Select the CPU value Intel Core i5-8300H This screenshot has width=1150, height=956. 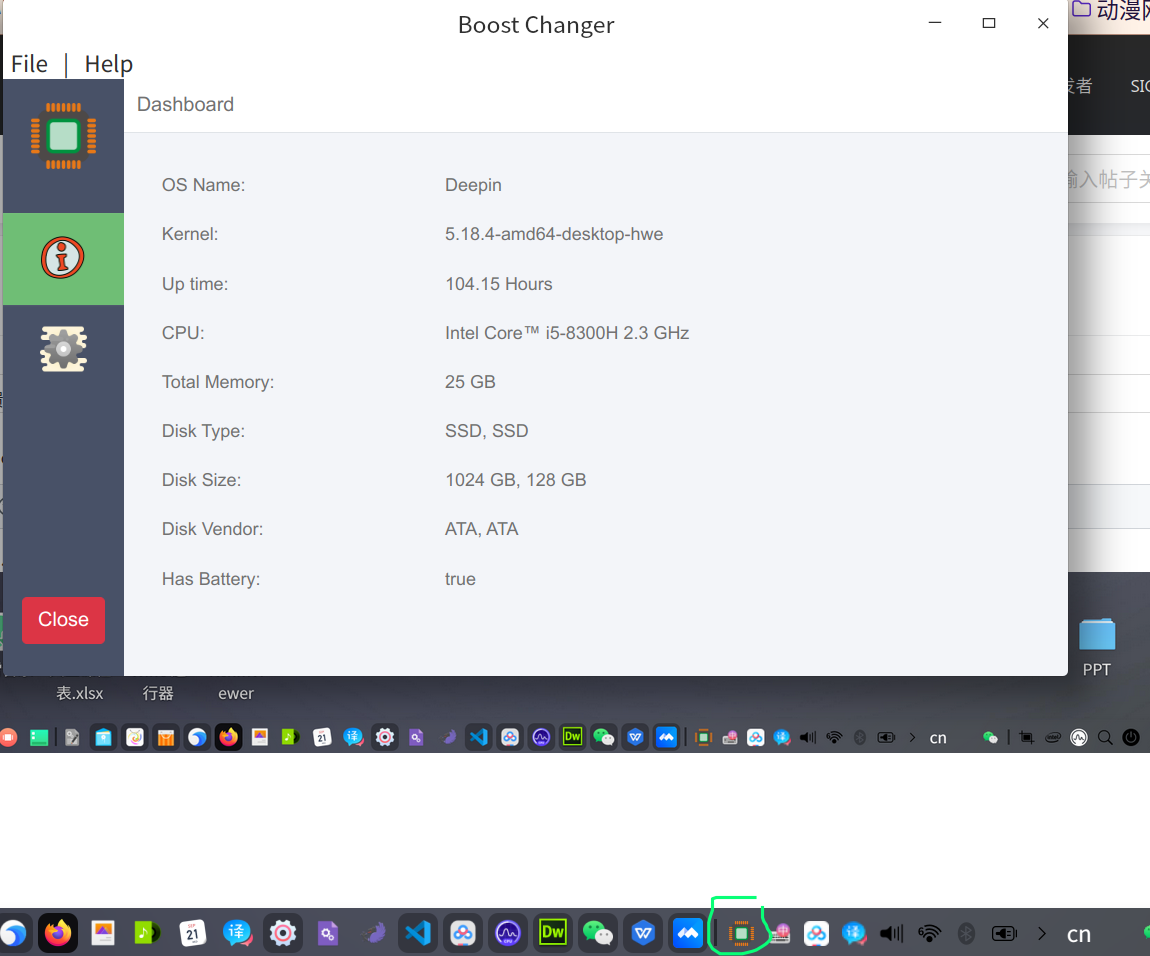(567, 333)
